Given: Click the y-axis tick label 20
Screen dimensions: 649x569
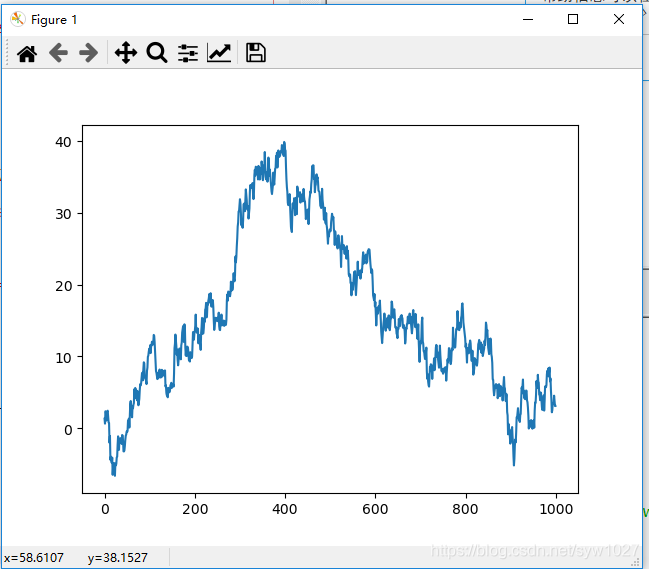Looking at the screenshot, I should [x=63, y=286].
